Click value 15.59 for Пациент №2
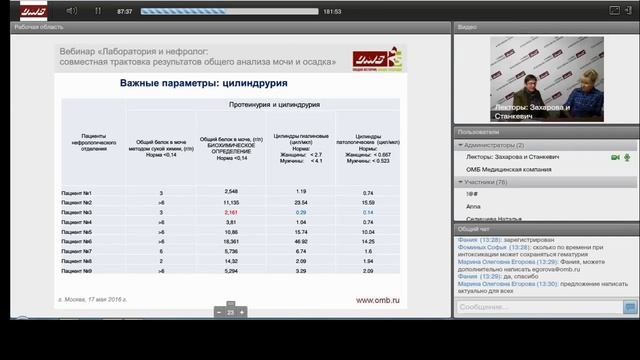This screenshot has height=360, width=640. click(x=368, y=202)
